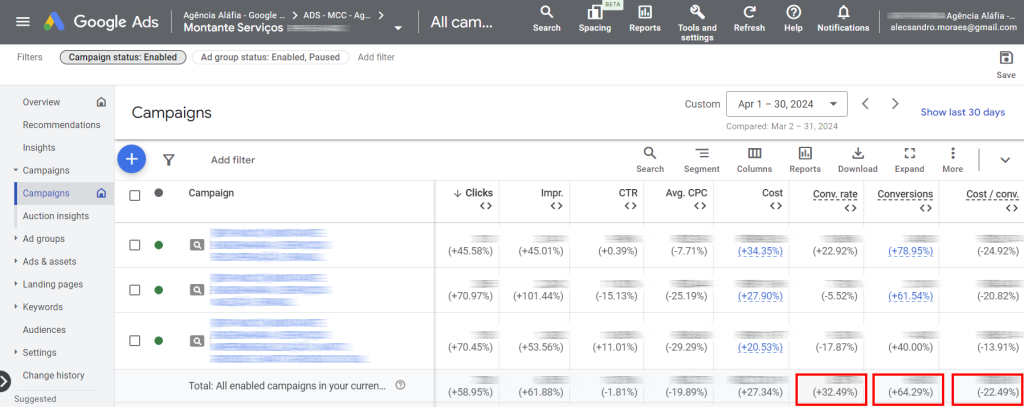Open the Segment tool
This screenshot has width=1024, height=407.
(701, 159)
